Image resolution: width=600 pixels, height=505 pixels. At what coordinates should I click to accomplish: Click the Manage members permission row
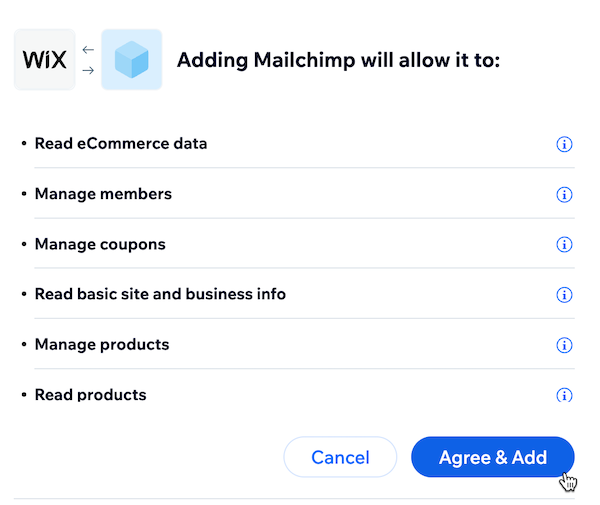pos(103,194)
